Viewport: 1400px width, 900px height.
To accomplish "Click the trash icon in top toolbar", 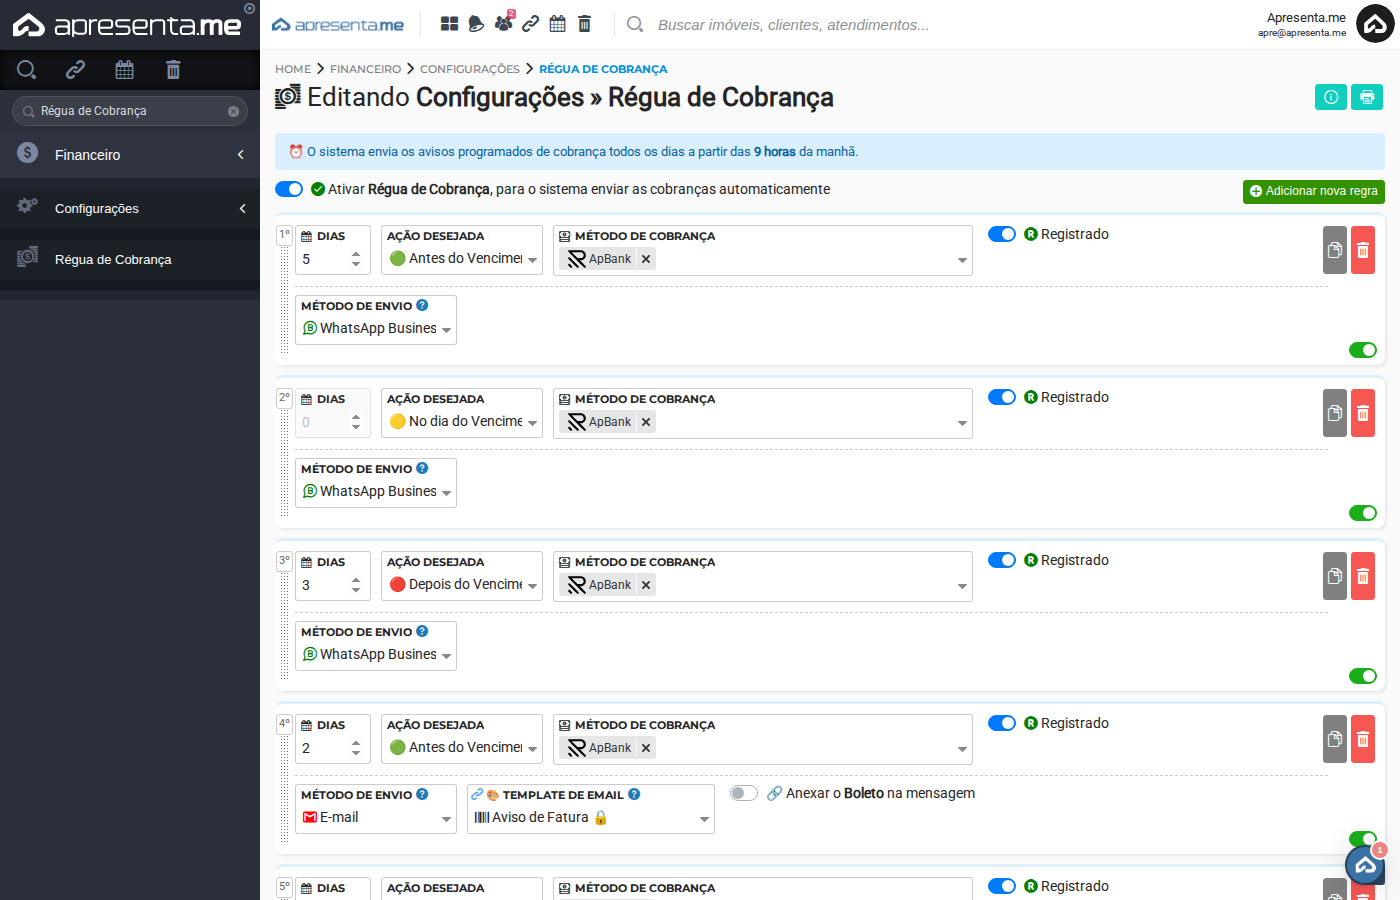I will (x=584, y=22).
